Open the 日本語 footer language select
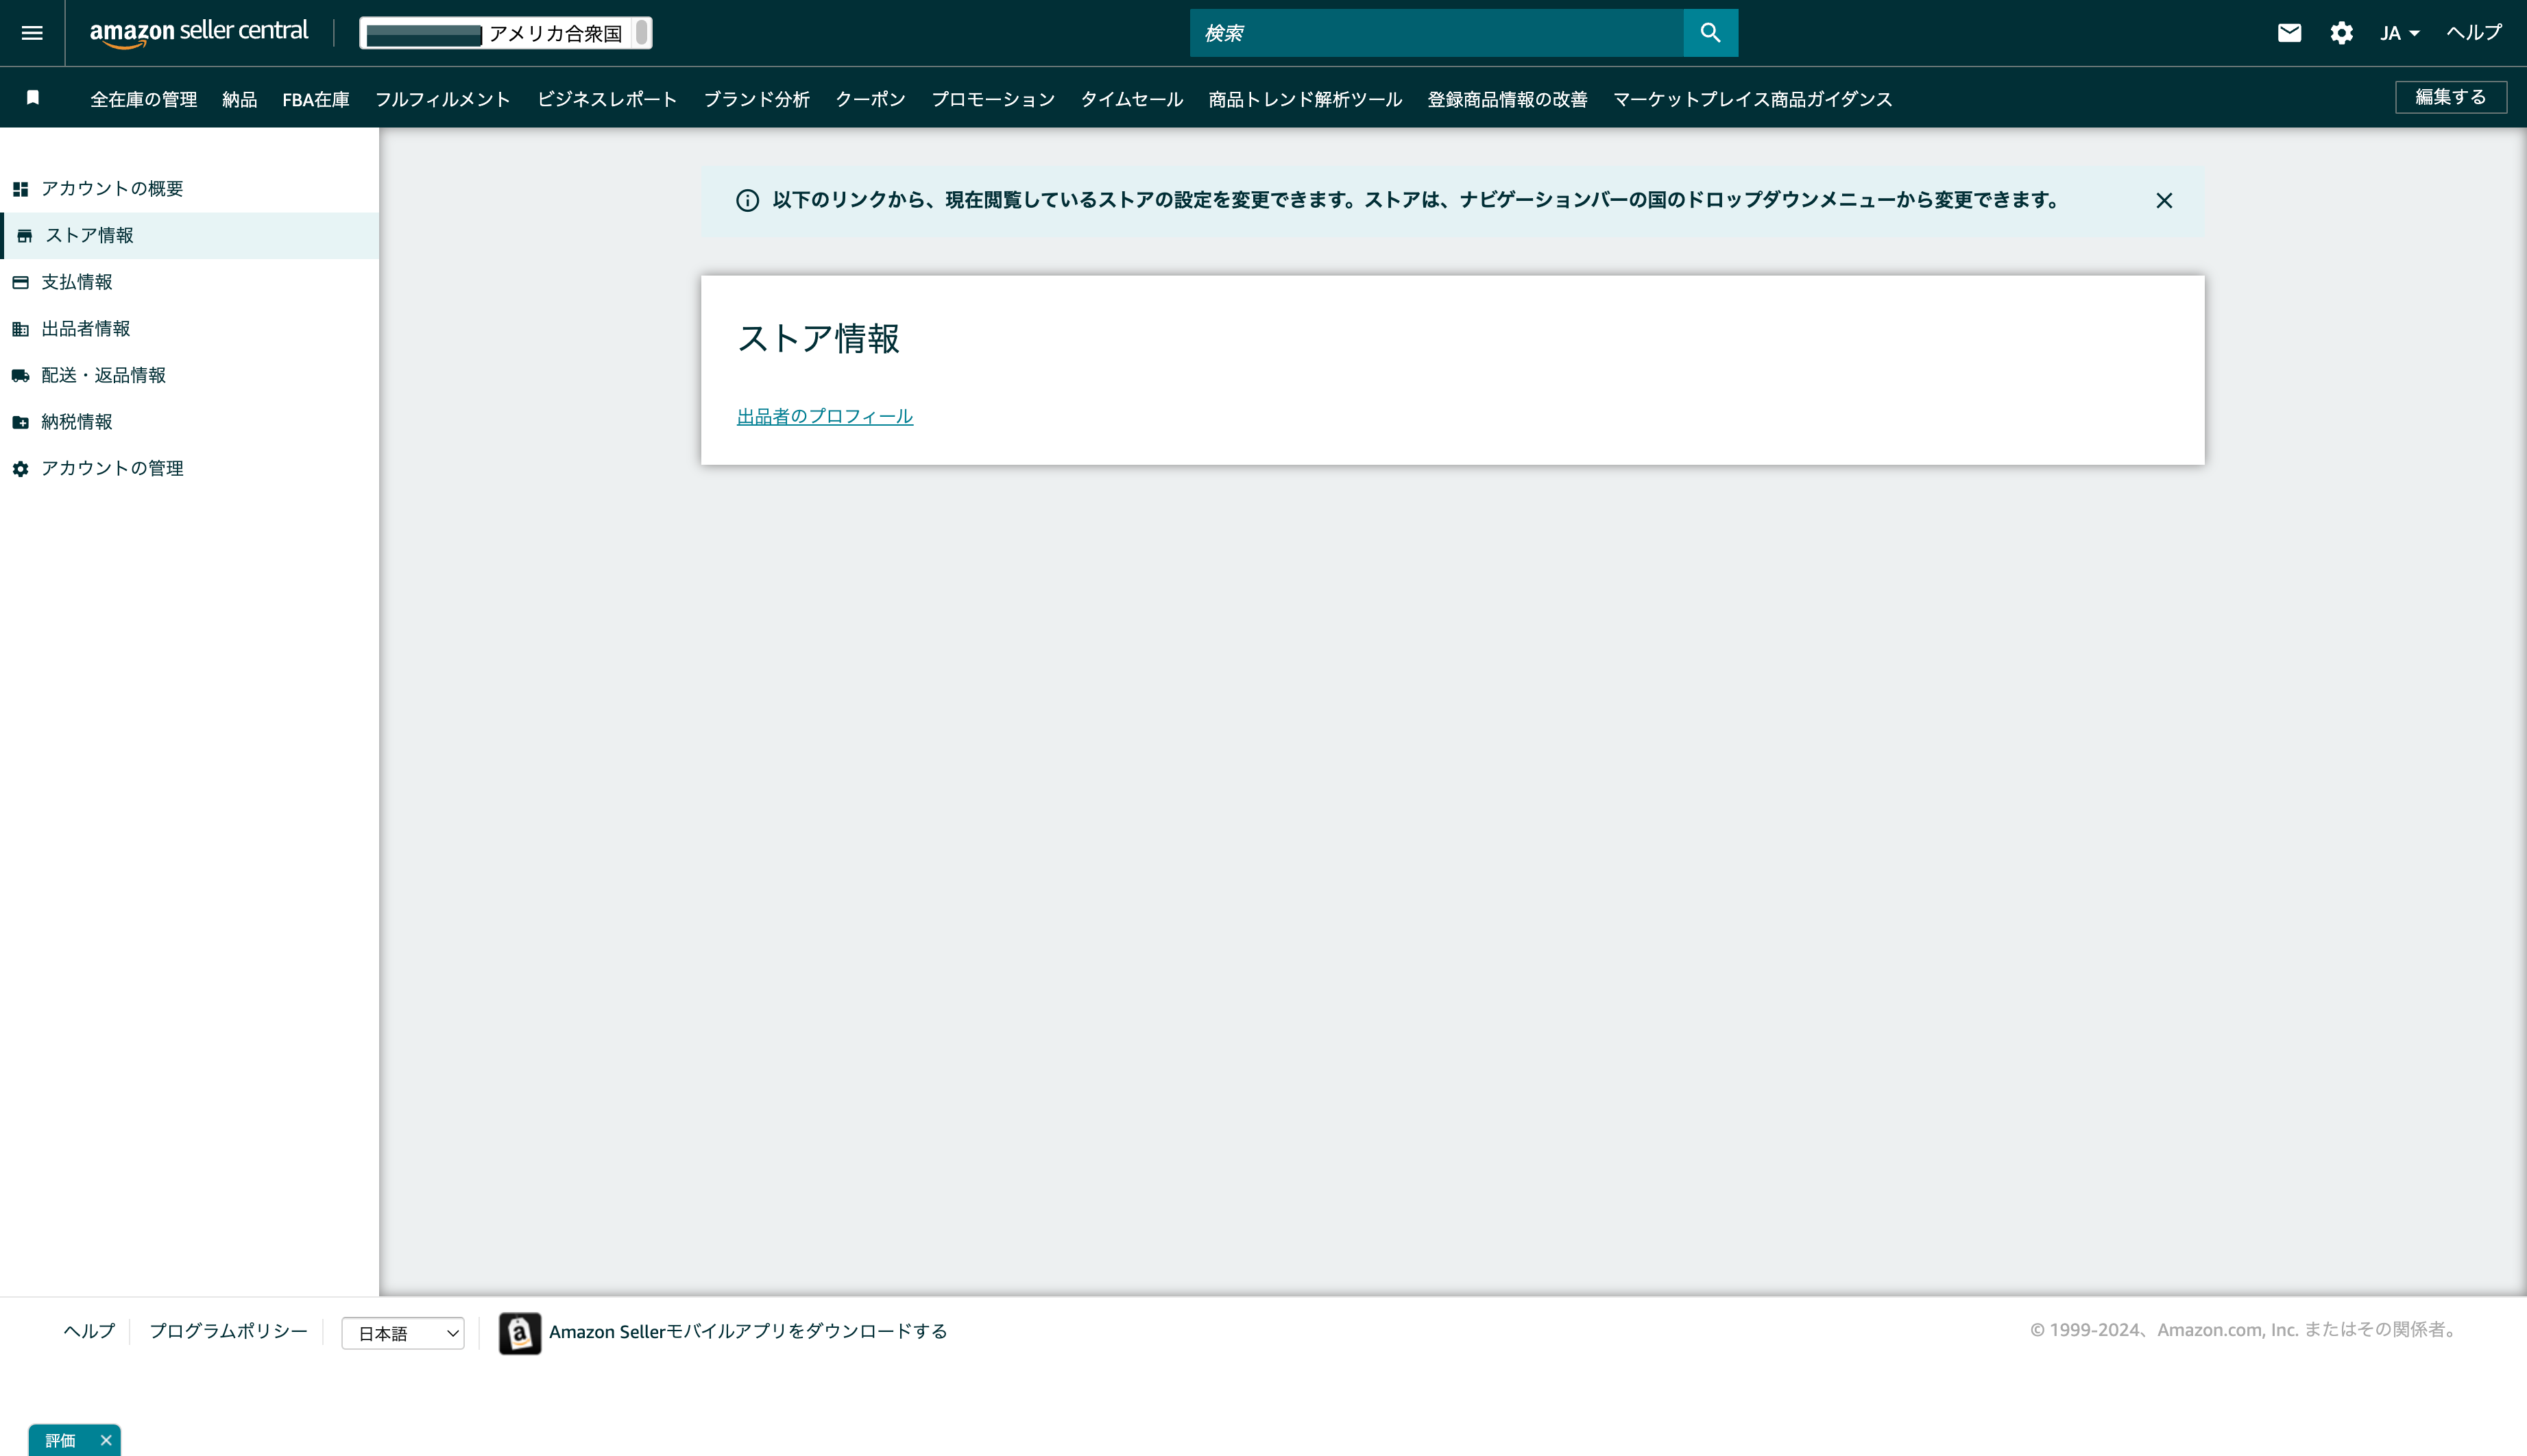The width and height of the screenshot is (2527, 1456). tap(403, 1333)
